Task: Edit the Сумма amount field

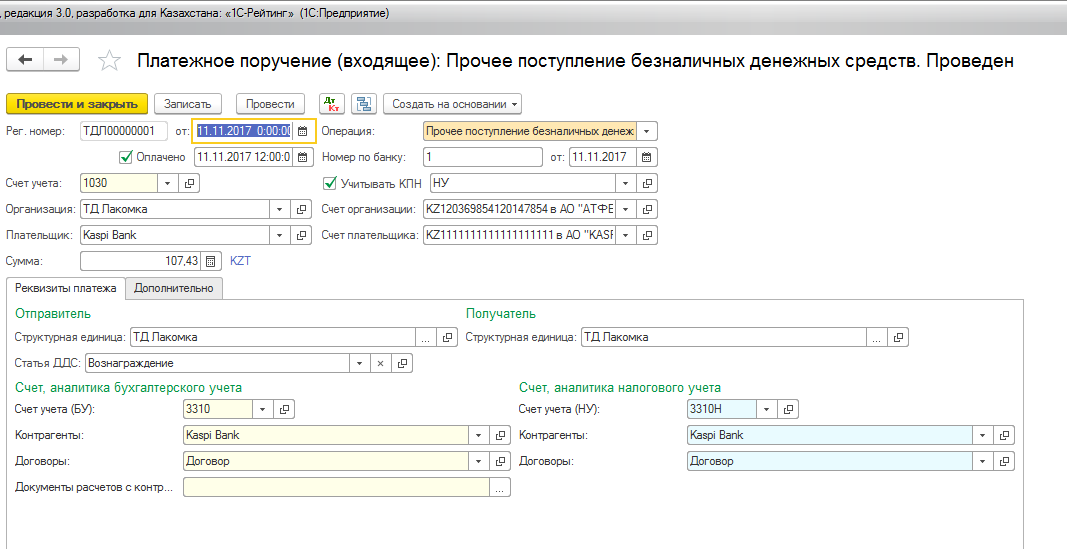Action: (140, 261)
